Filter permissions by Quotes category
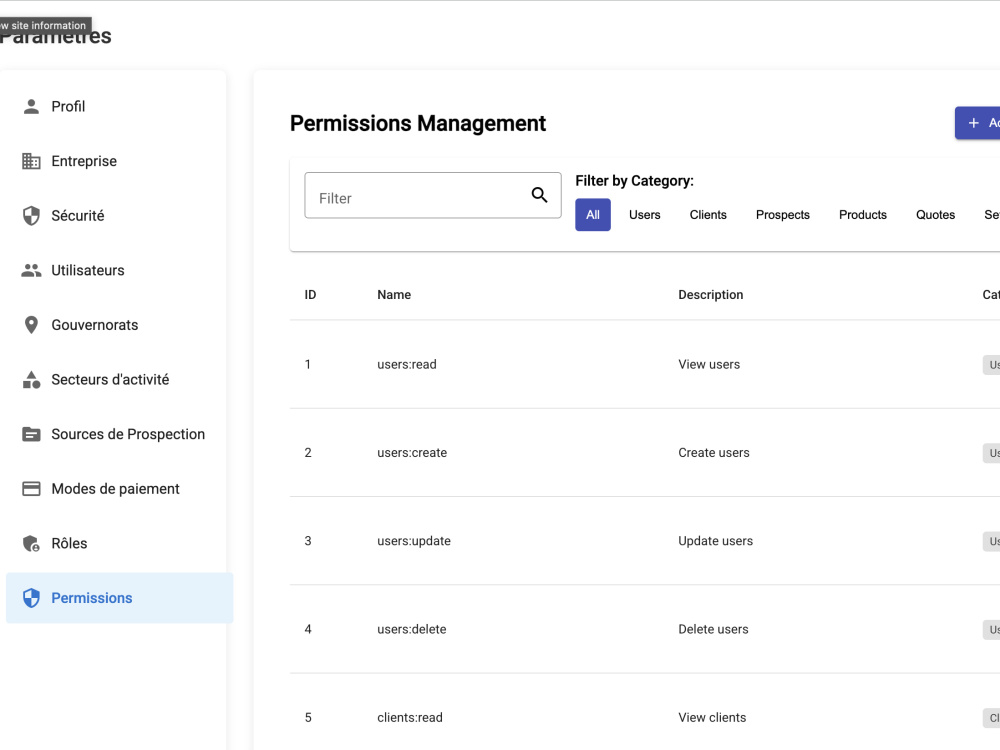This screenshot has width=1000, height=750. [x=936, y=215]
